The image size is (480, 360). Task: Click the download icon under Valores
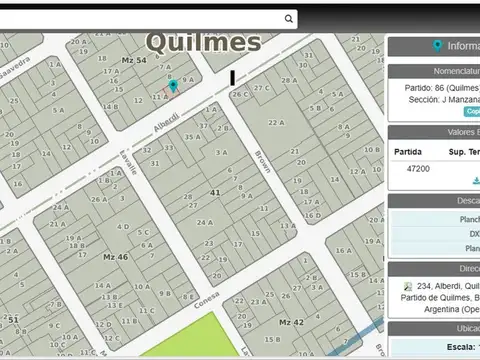(476, 181)
